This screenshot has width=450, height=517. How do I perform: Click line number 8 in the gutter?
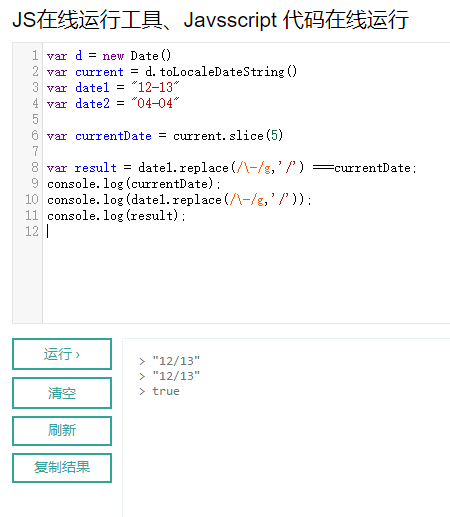pos(35,167)
